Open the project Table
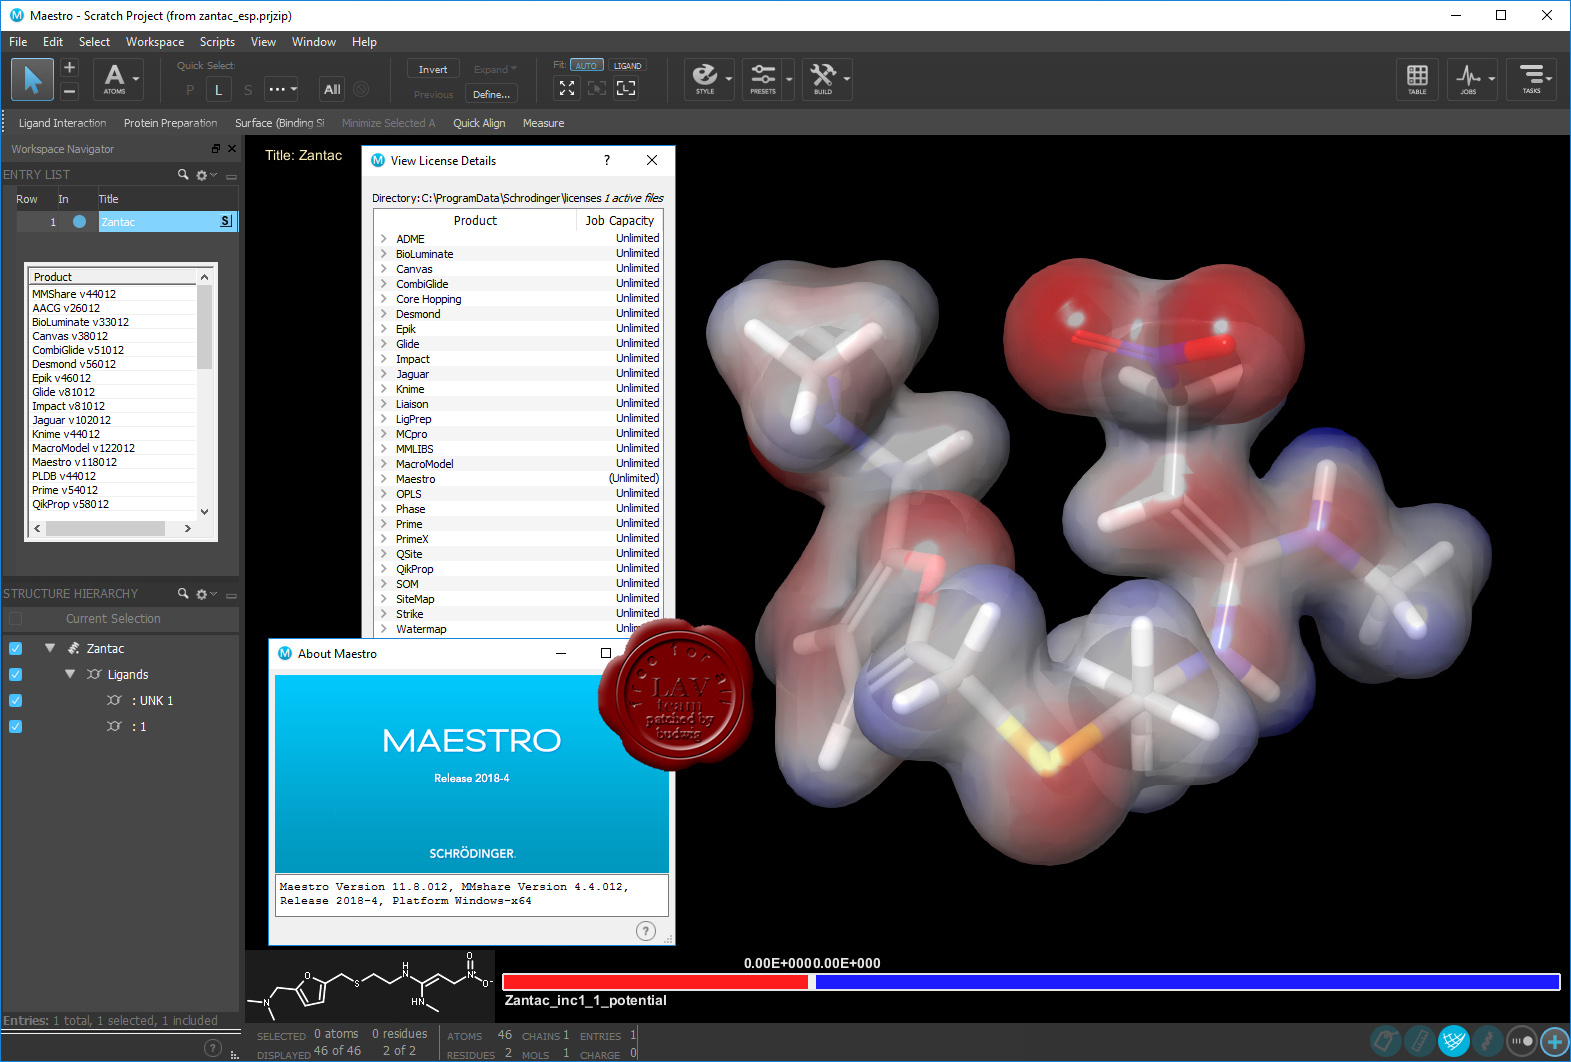Image resolution: width=1571 pixels, height=1062 pixels. point(1417,79)
